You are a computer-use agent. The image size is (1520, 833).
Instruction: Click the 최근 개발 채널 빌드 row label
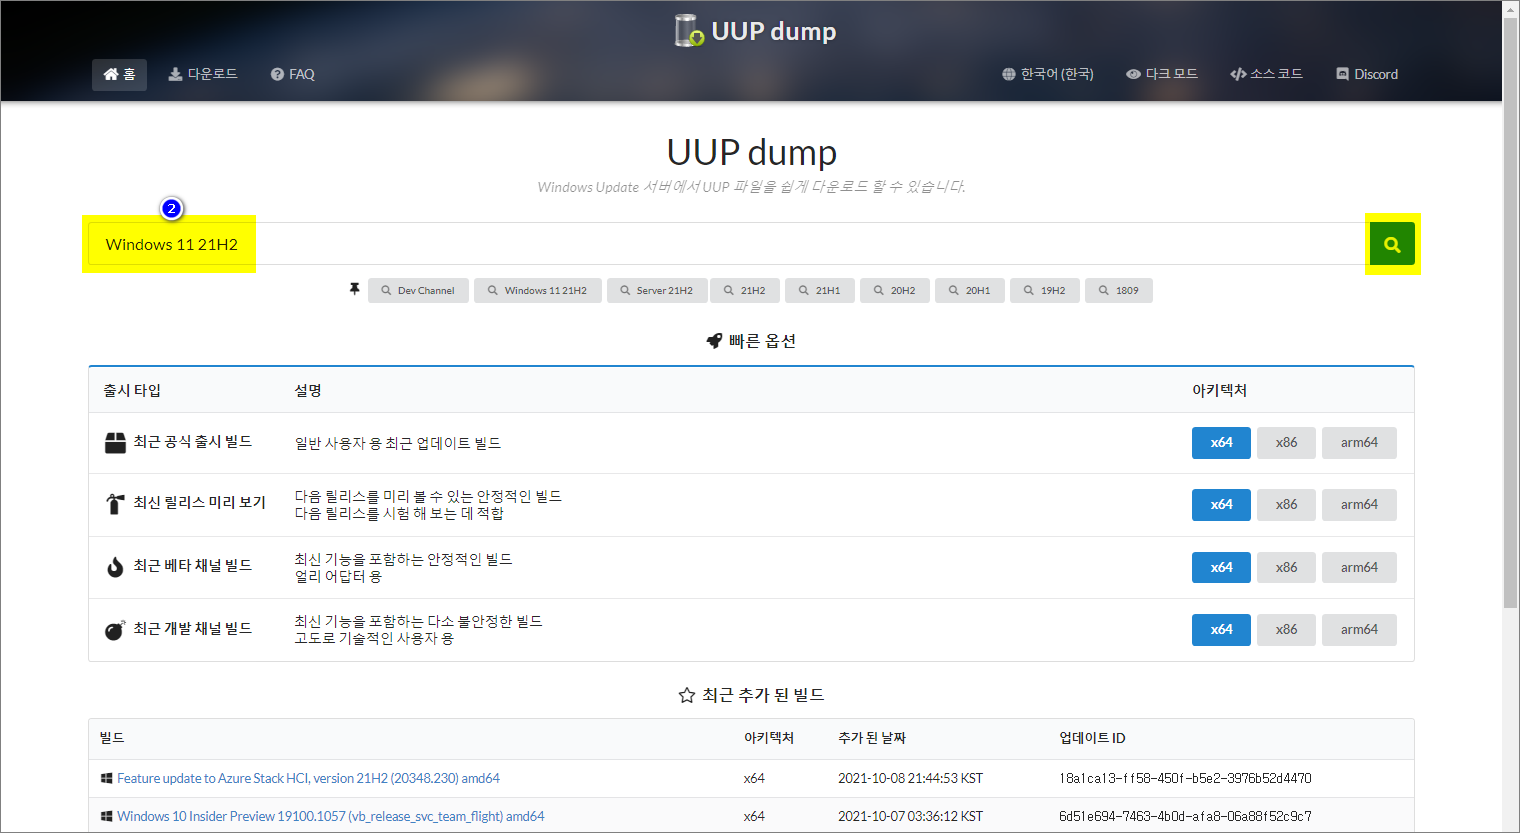click(193, 629)
